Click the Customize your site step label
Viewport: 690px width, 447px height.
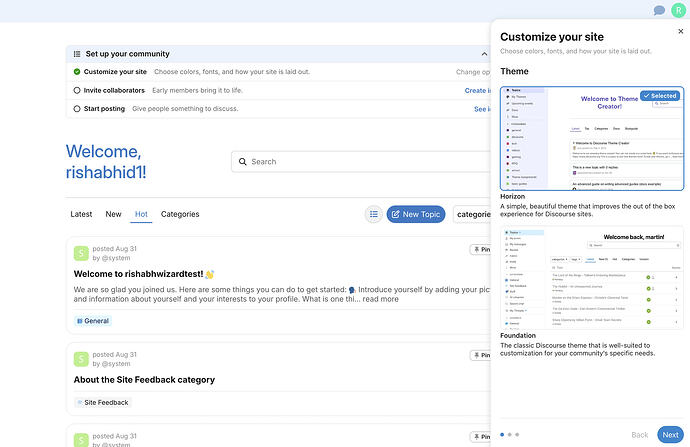[x=115, y=72]
